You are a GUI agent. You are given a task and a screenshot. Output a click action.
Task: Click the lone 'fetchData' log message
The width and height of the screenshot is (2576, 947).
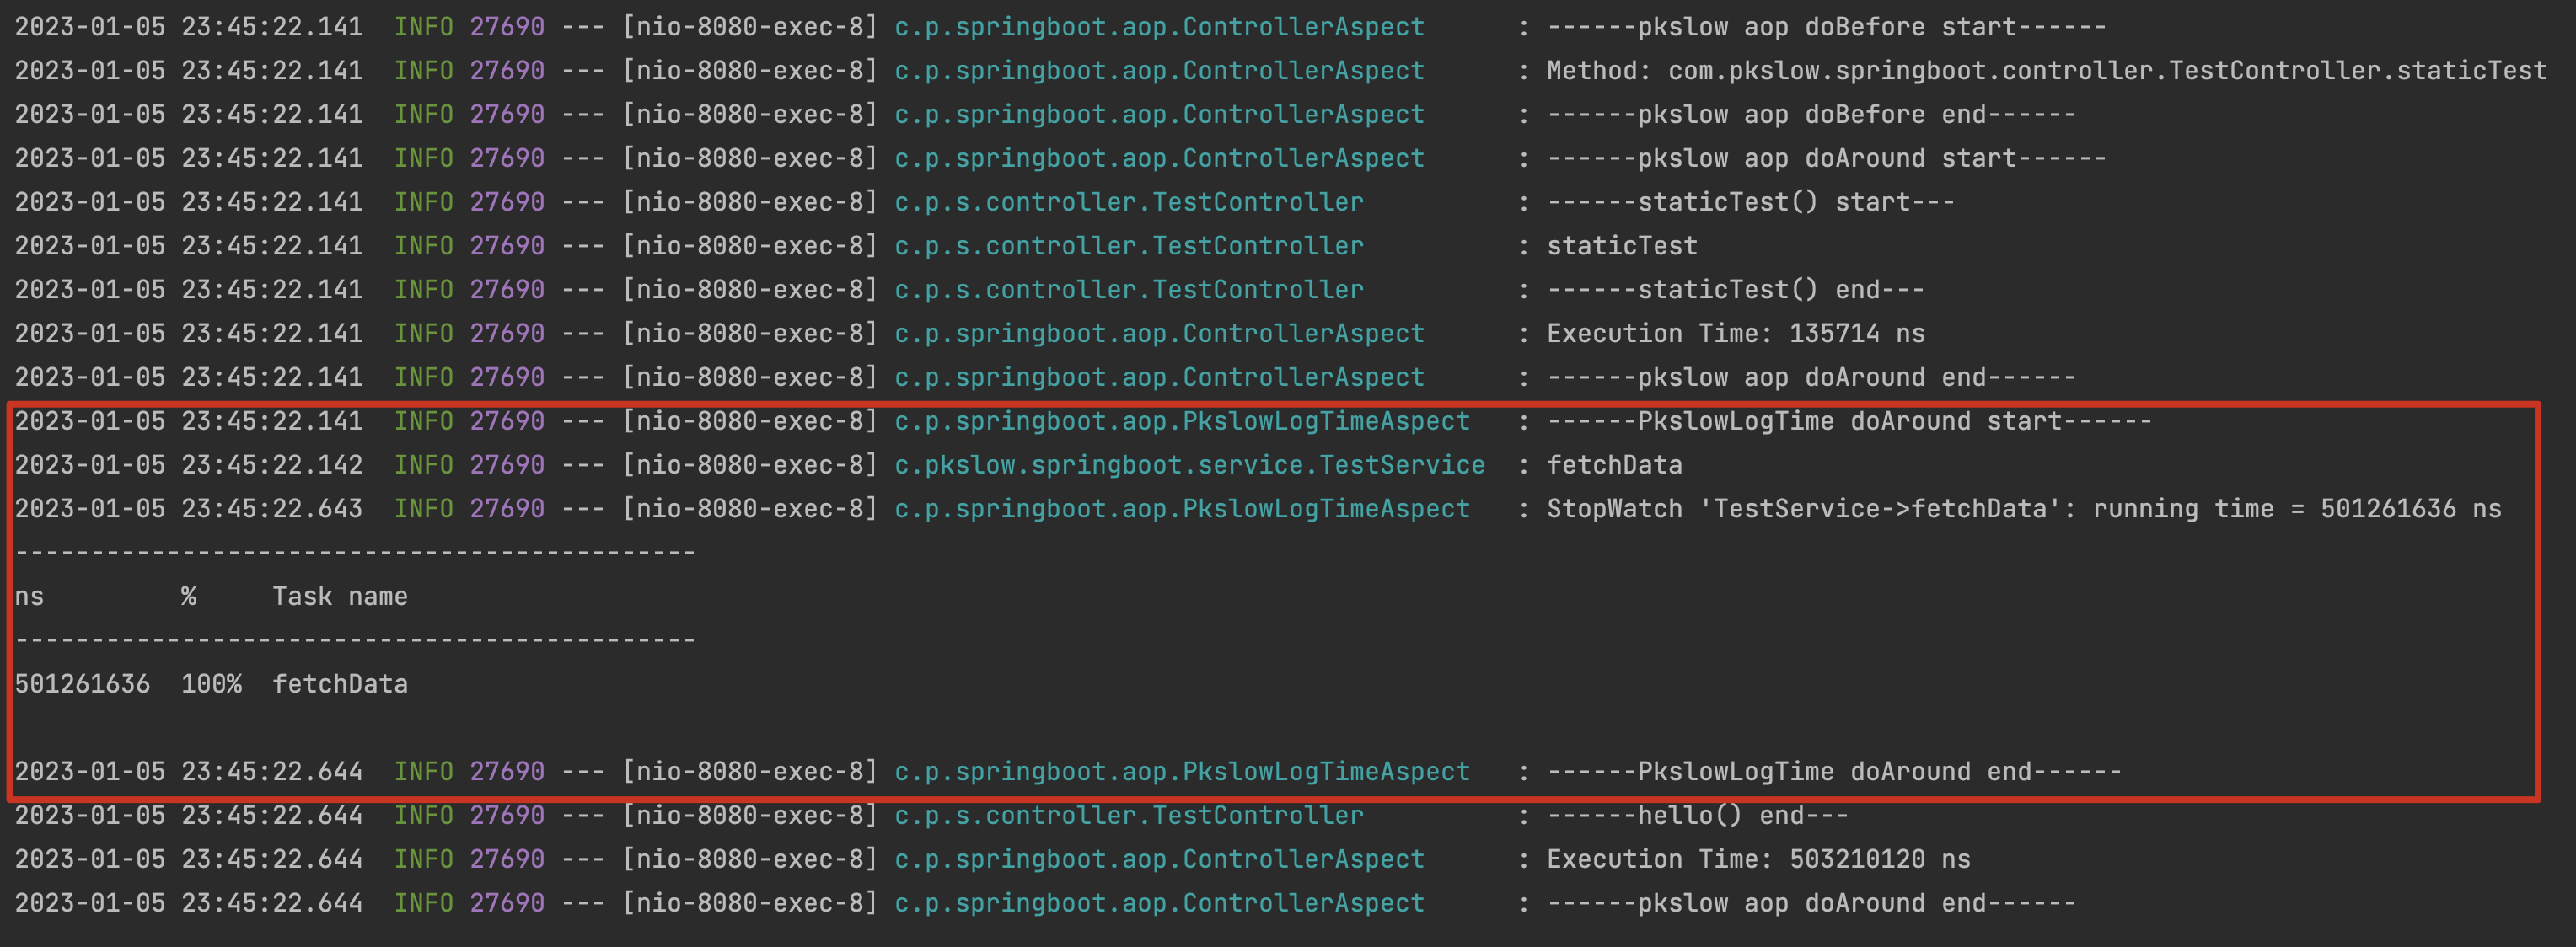[x=1614, y=465]
